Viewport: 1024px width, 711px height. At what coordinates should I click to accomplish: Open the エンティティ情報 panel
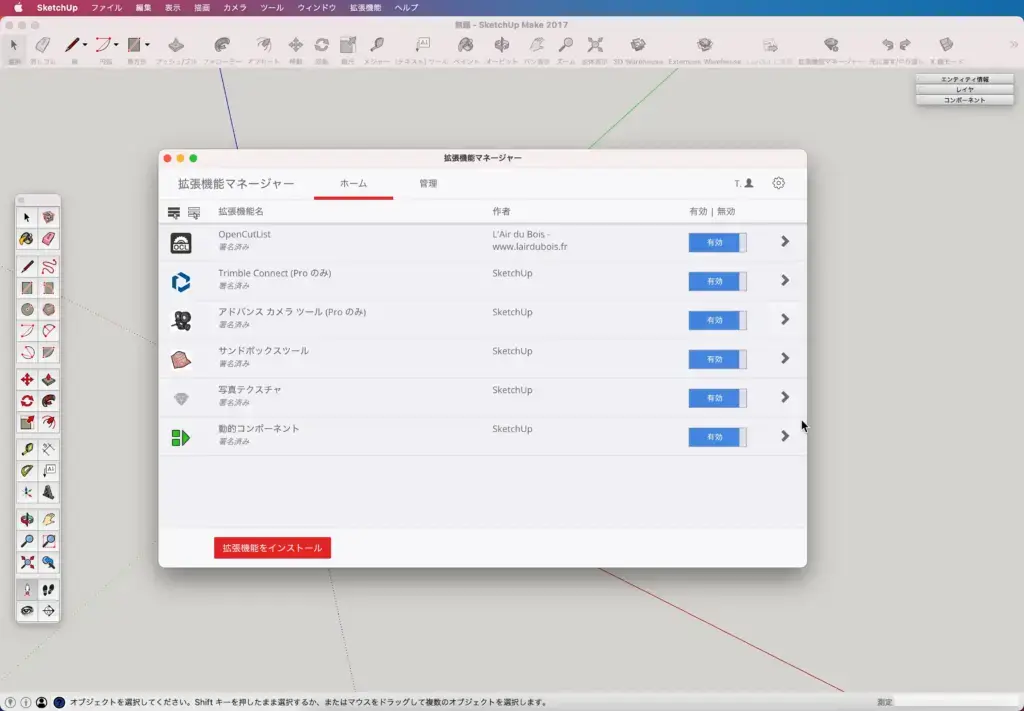pos(965,79)
